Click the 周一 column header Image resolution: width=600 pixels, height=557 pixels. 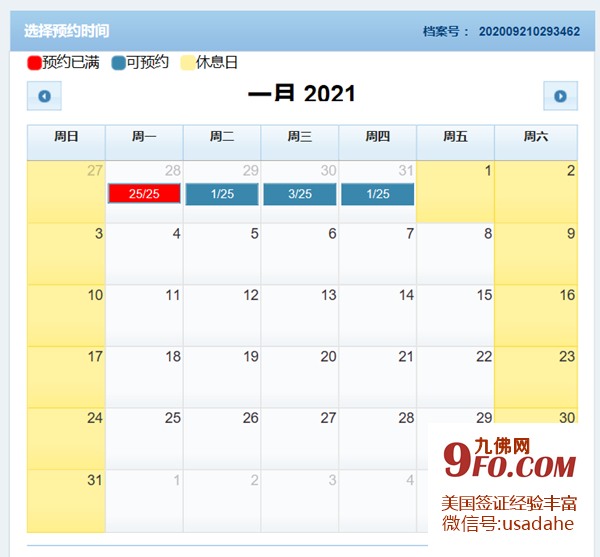coord(144,137)
